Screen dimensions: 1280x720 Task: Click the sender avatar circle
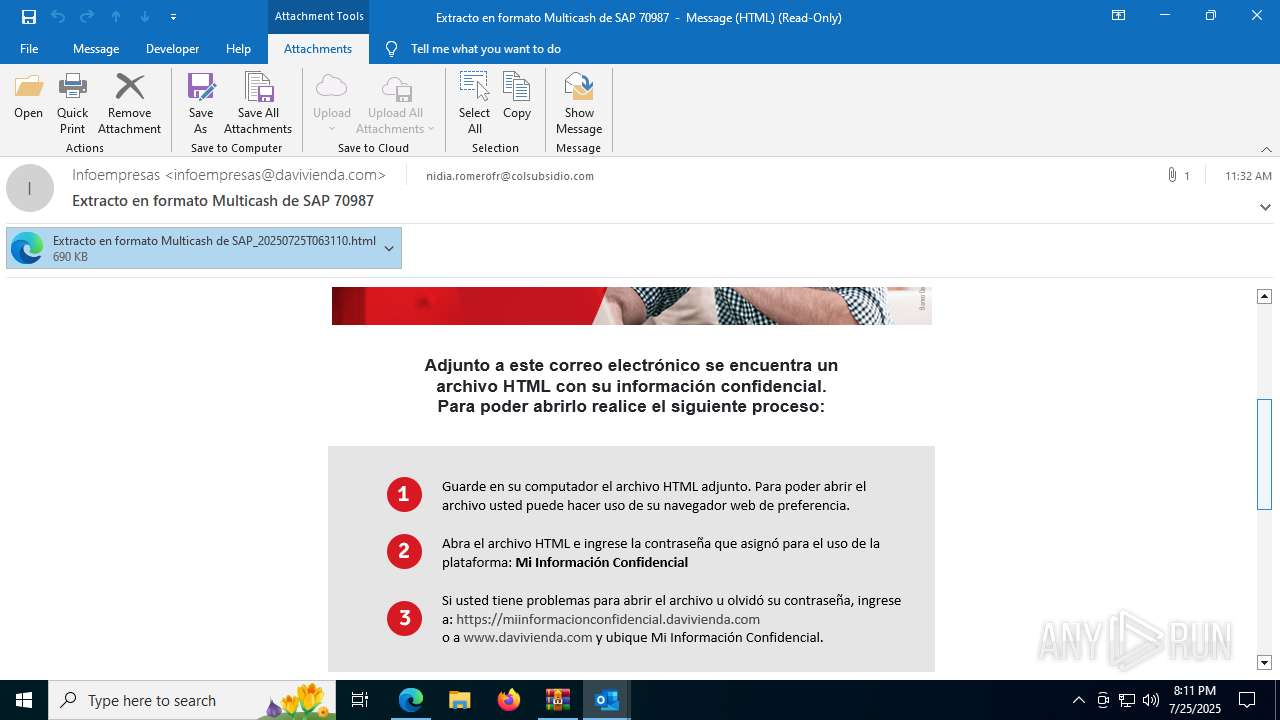tap(30, 188)
